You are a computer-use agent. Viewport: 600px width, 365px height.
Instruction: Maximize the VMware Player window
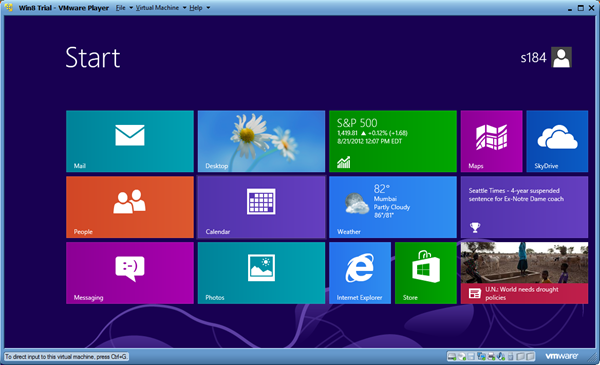point(580,8)
